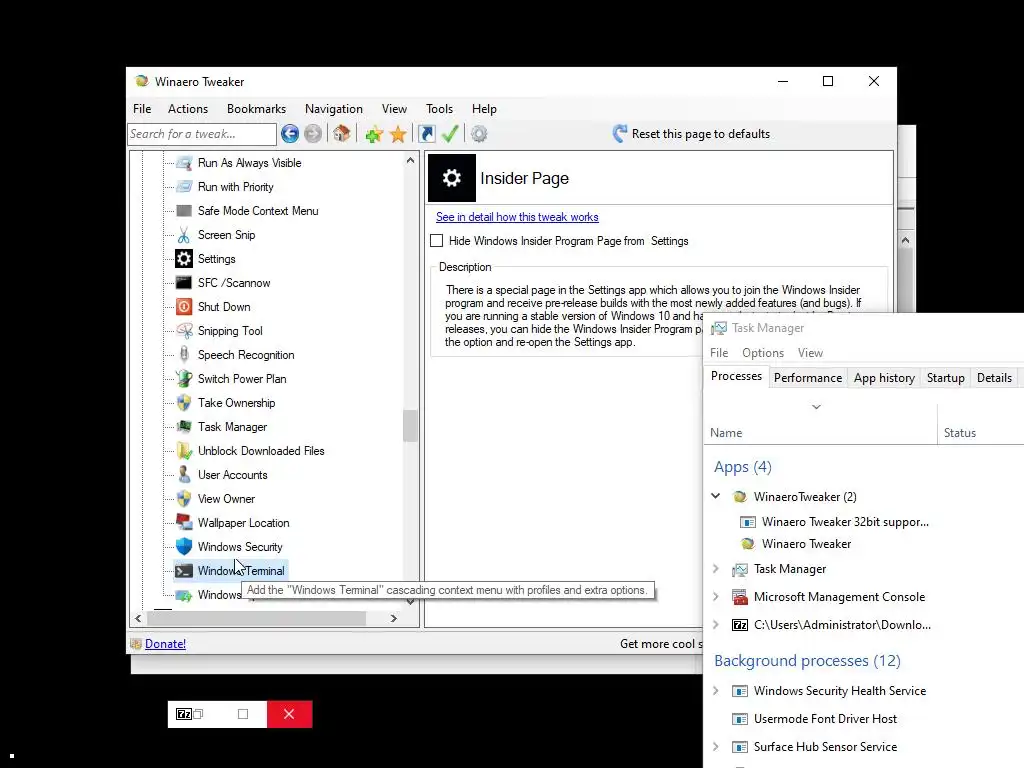
Task: Select Run As Always Visible tree item
Action: 249,163
